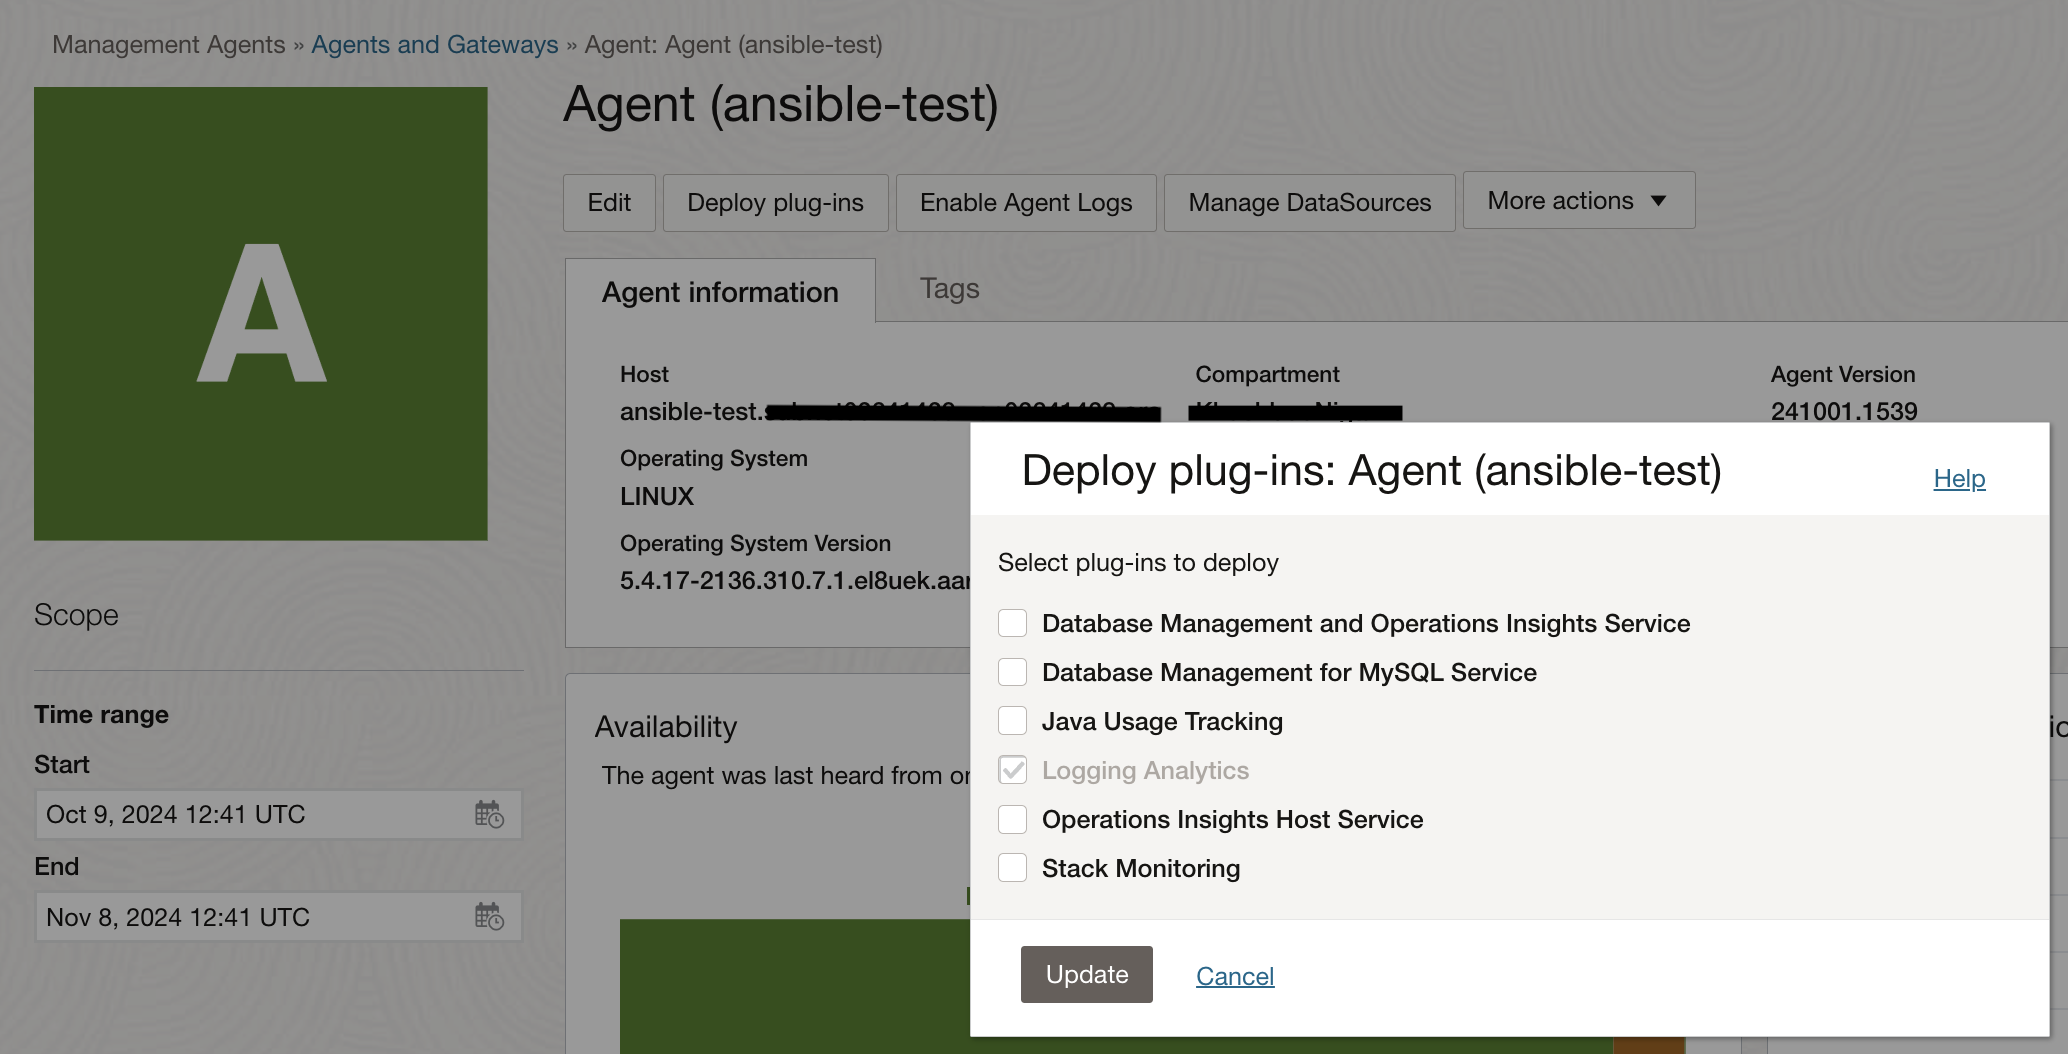Select Operations Insights Host Service checkbox

1012,819
